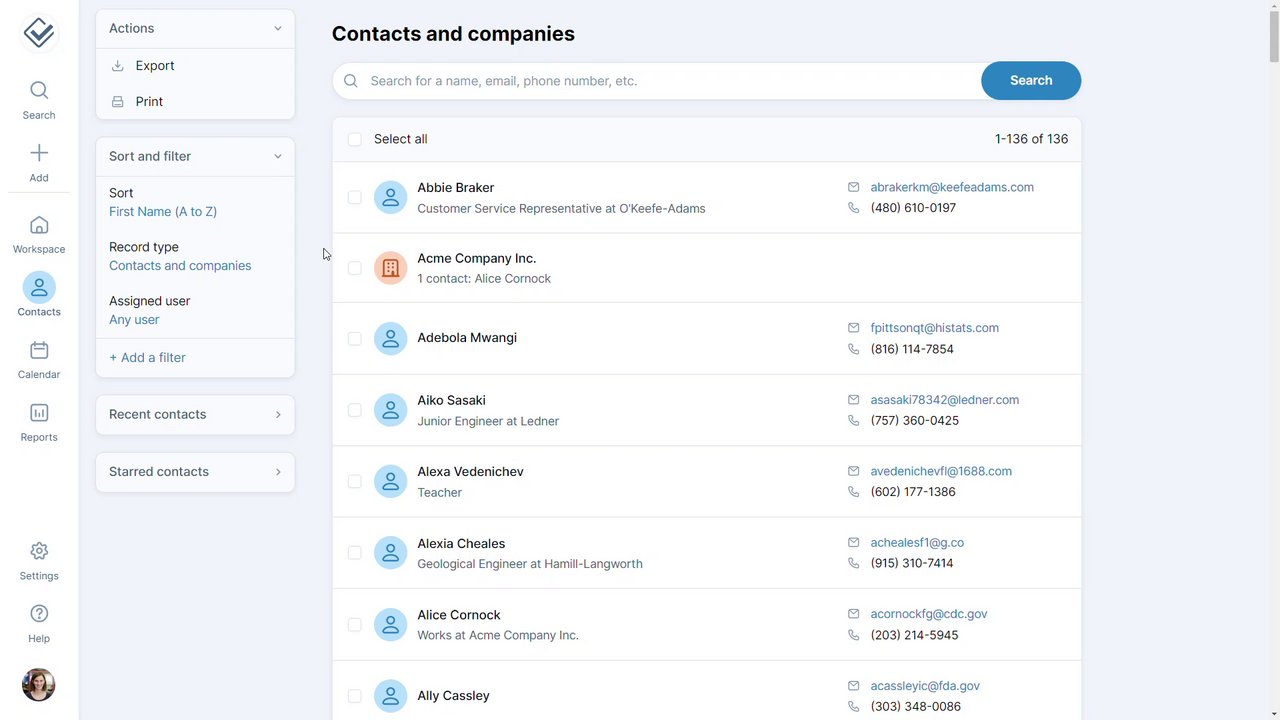Choose Print in the Actions menu

tap(149, 102)
